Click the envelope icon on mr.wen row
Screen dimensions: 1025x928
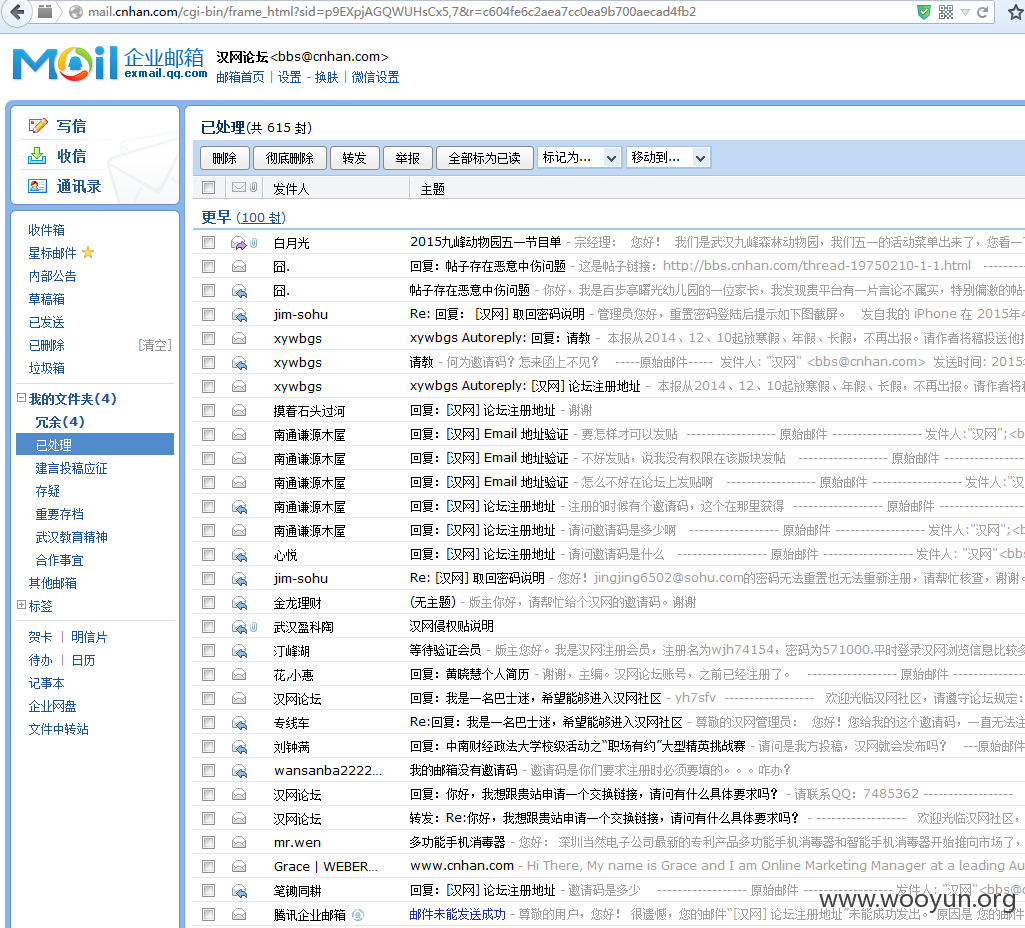click(239, 843)
